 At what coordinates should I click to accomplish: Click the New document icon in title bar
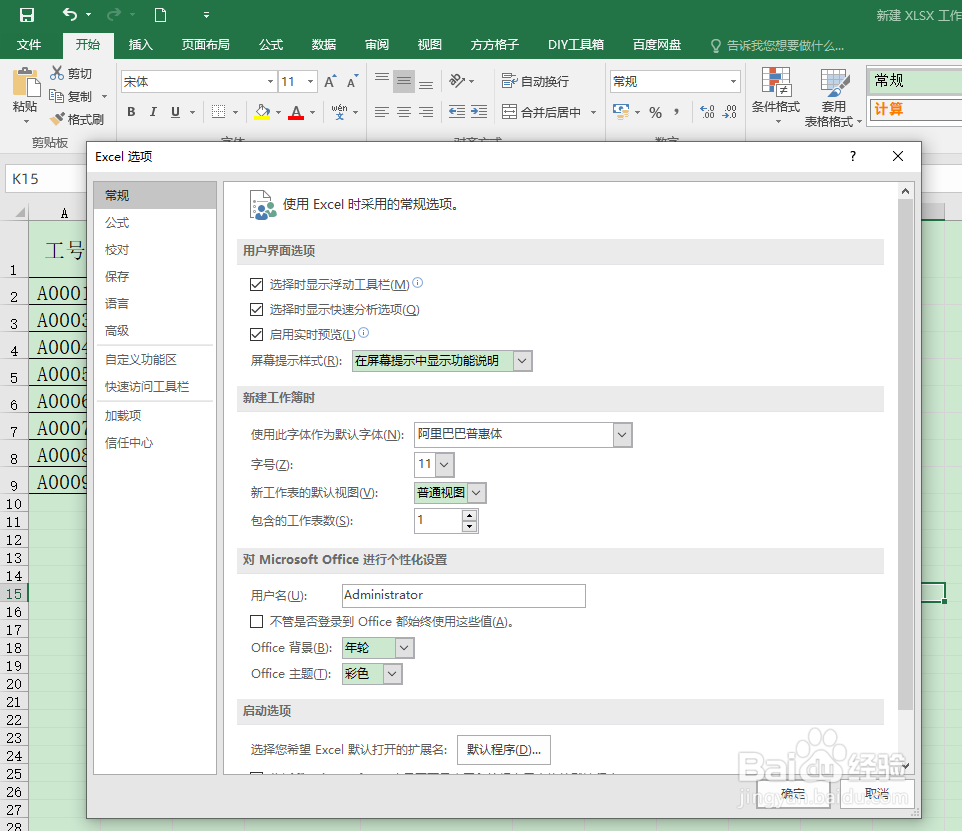(161, 15)
